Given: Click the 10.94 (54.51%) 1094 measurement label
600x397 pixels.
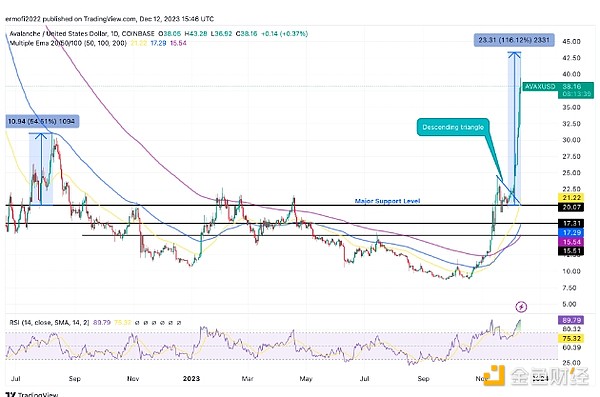Looking at the screenshot, I should click(x=42, y=121).
